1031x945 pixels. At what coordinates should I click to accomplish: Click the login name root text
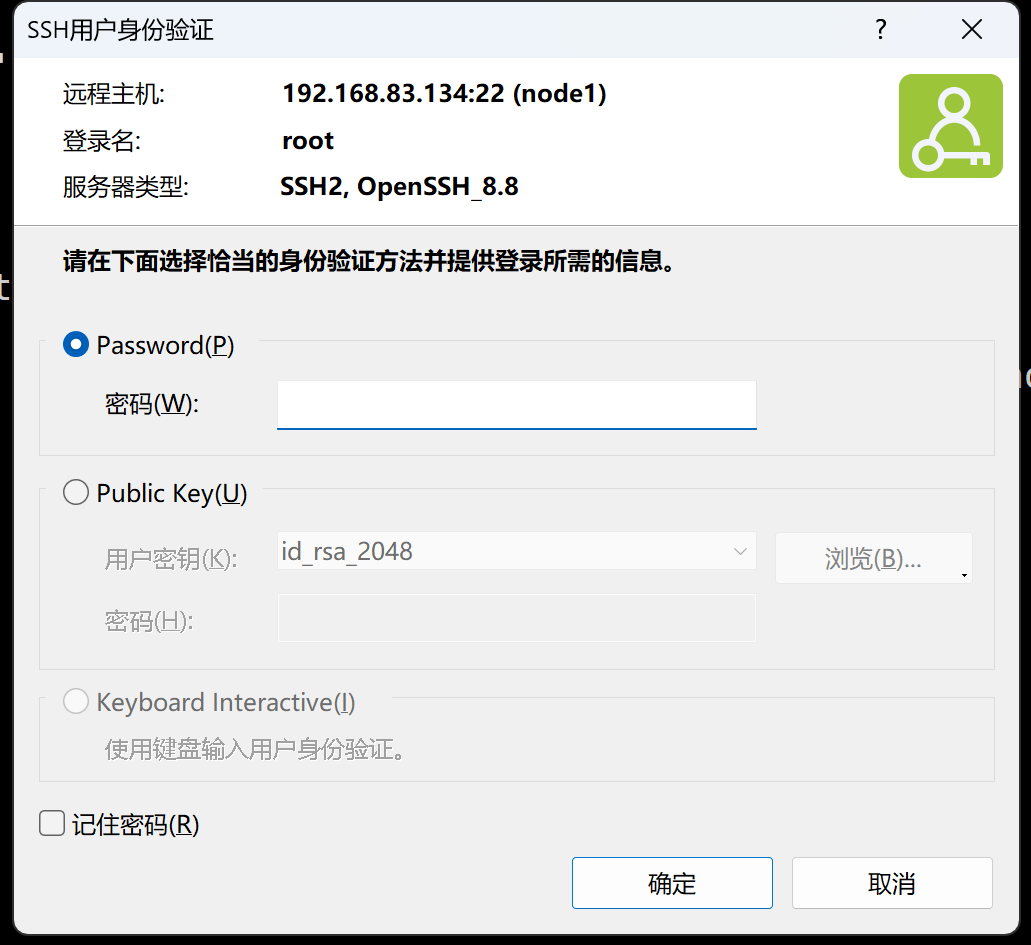pyautogui.click(x=308, y=141)
